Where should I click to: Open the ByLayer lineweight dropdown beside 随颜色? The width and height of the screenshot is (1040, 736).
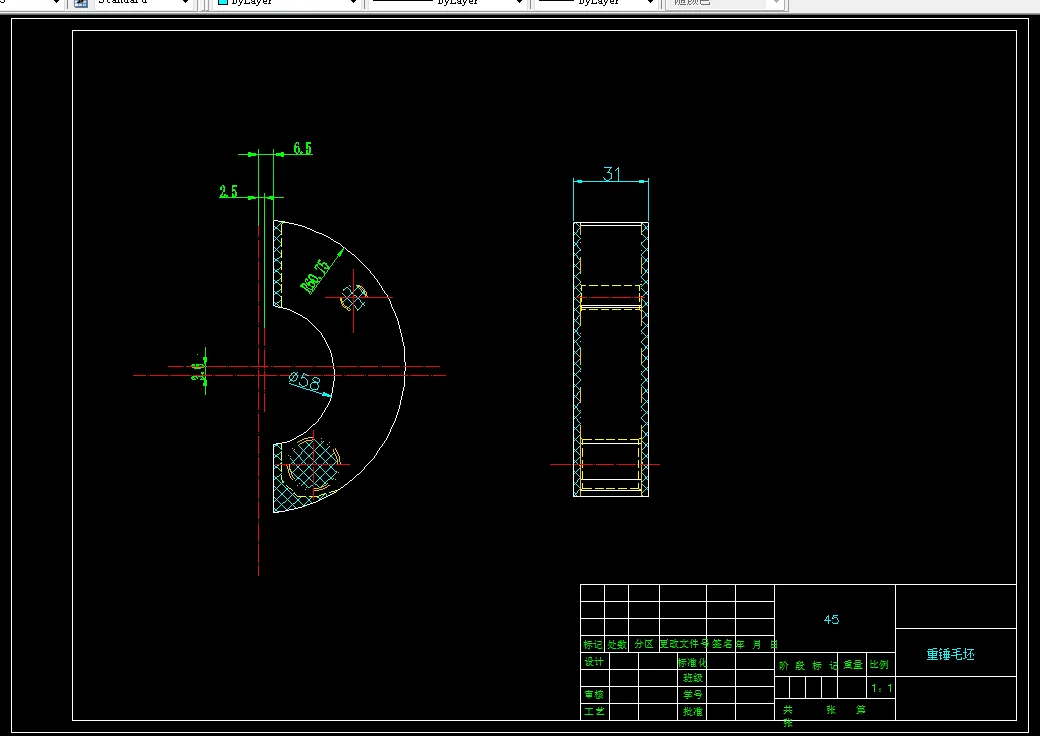point(596,3)
